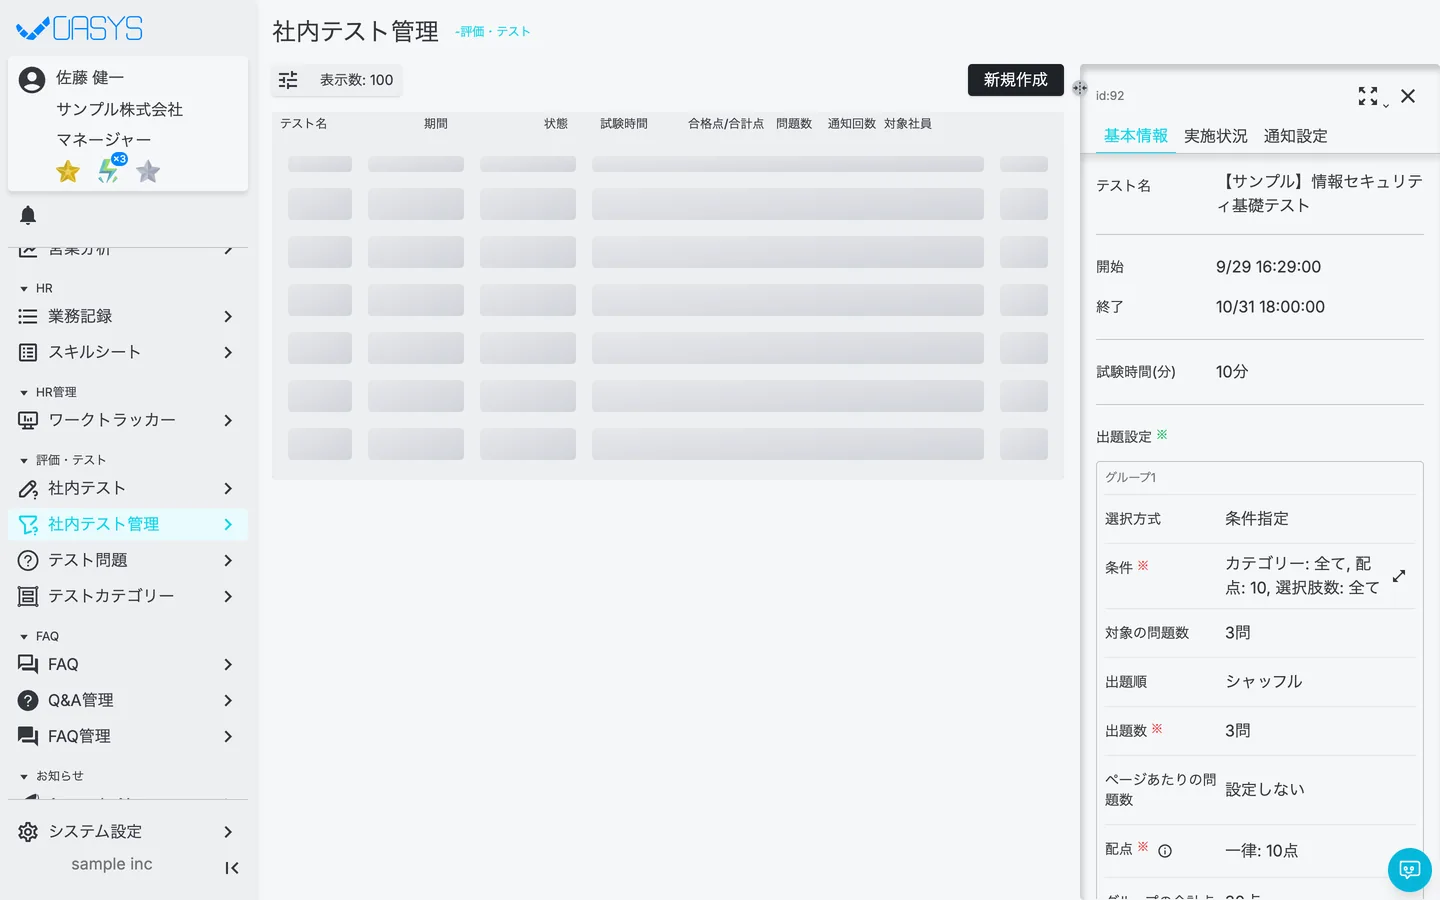Click the 新規作成 button

coord(1016,80)
